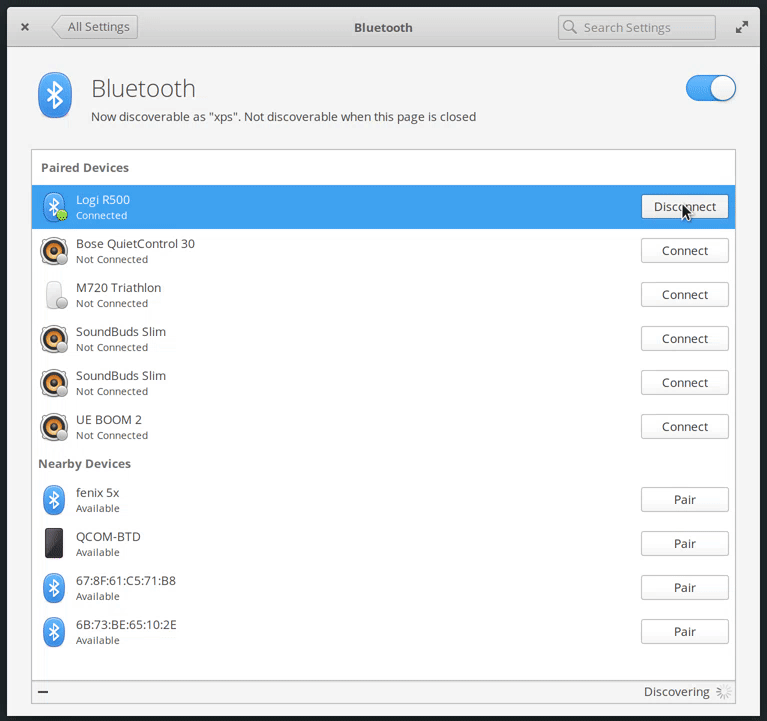Viewport: 767px width, 721px height.
Task: Select the M720 Triathlon row text
Action: pyautogui.click(x=118, y=288)
